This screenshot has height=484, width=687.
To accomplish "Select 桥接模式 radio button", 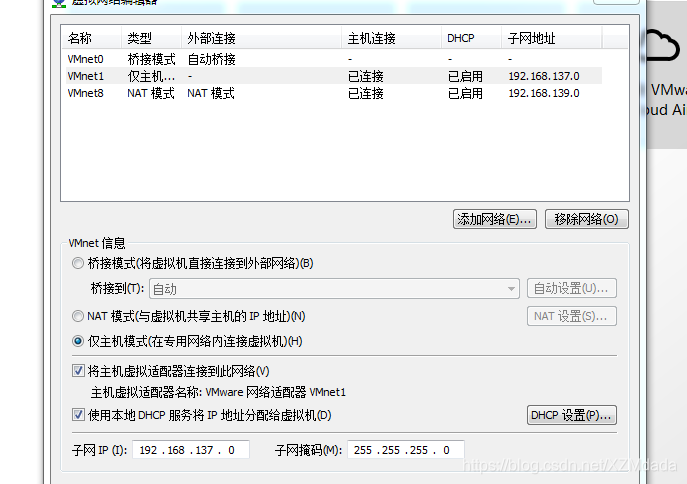I will (78, 263).
